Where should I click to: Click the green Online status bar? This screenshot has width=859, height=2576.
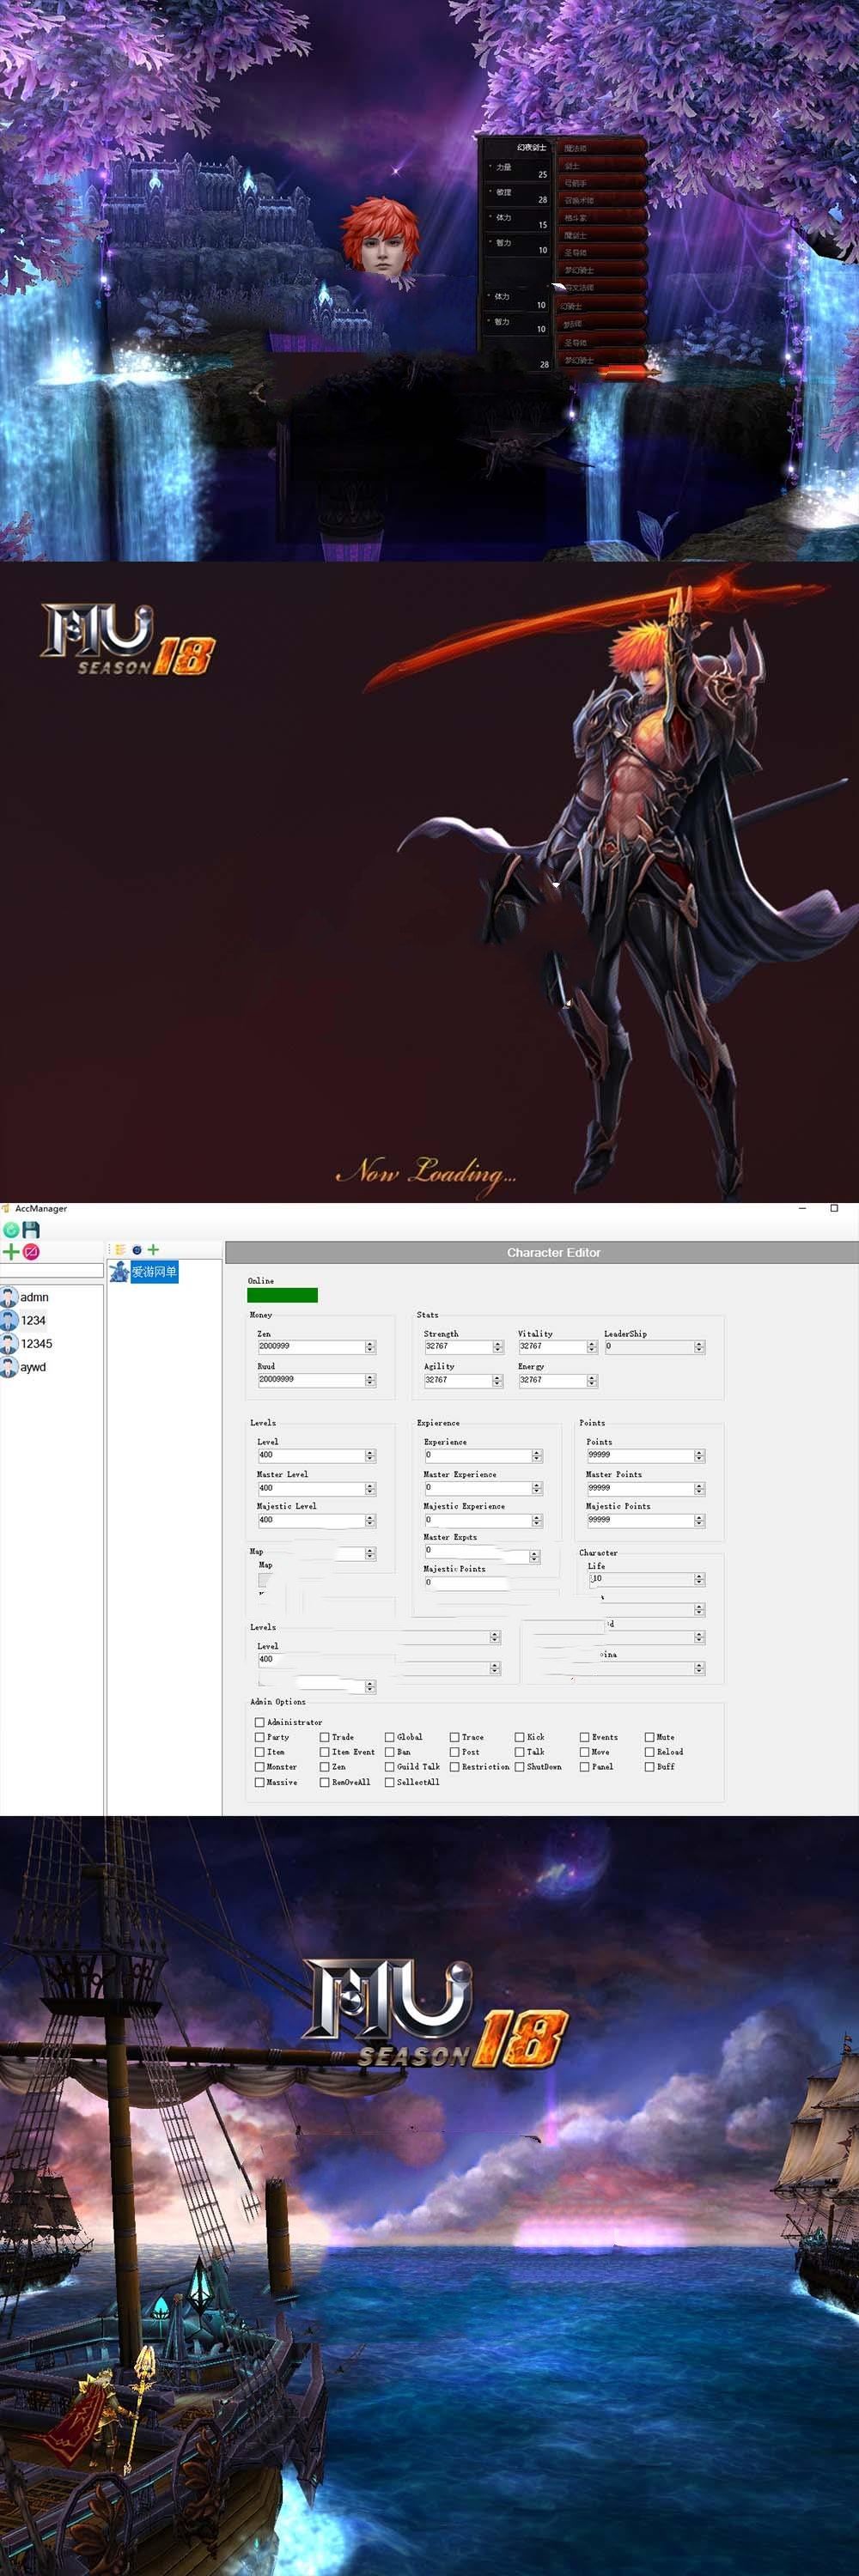tap(283, 1295)
